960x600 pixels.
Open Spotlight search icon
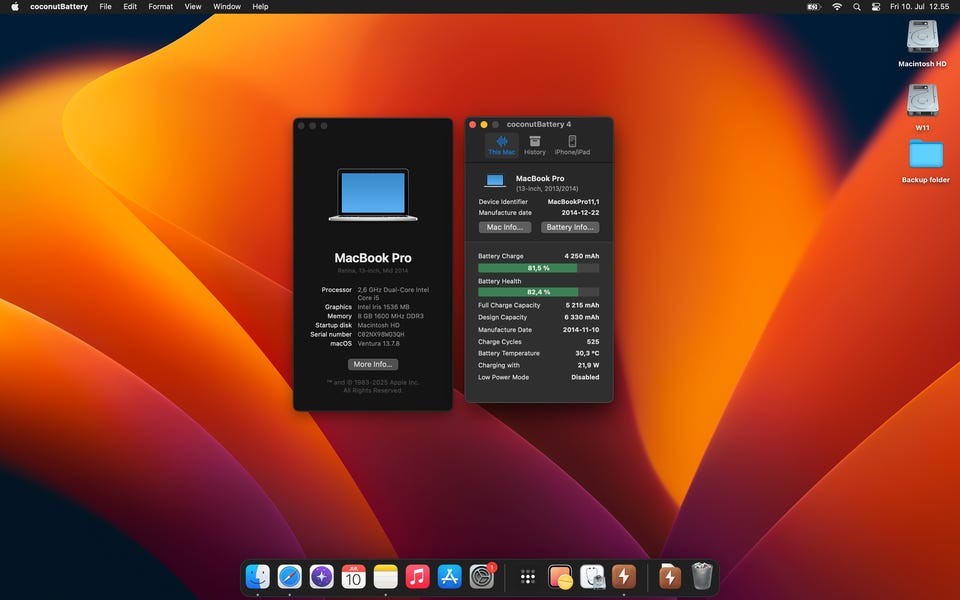pyautogui.click(x=857, y=7)
